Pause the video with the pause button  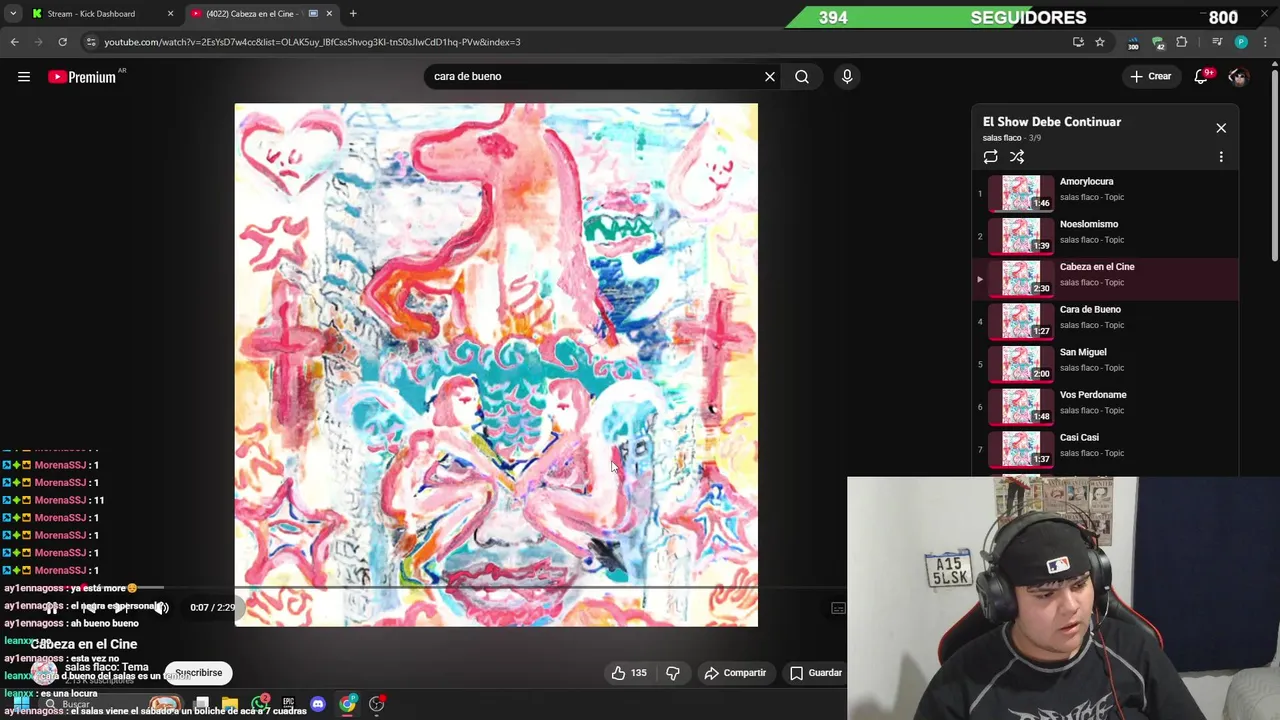click(52, 608)
